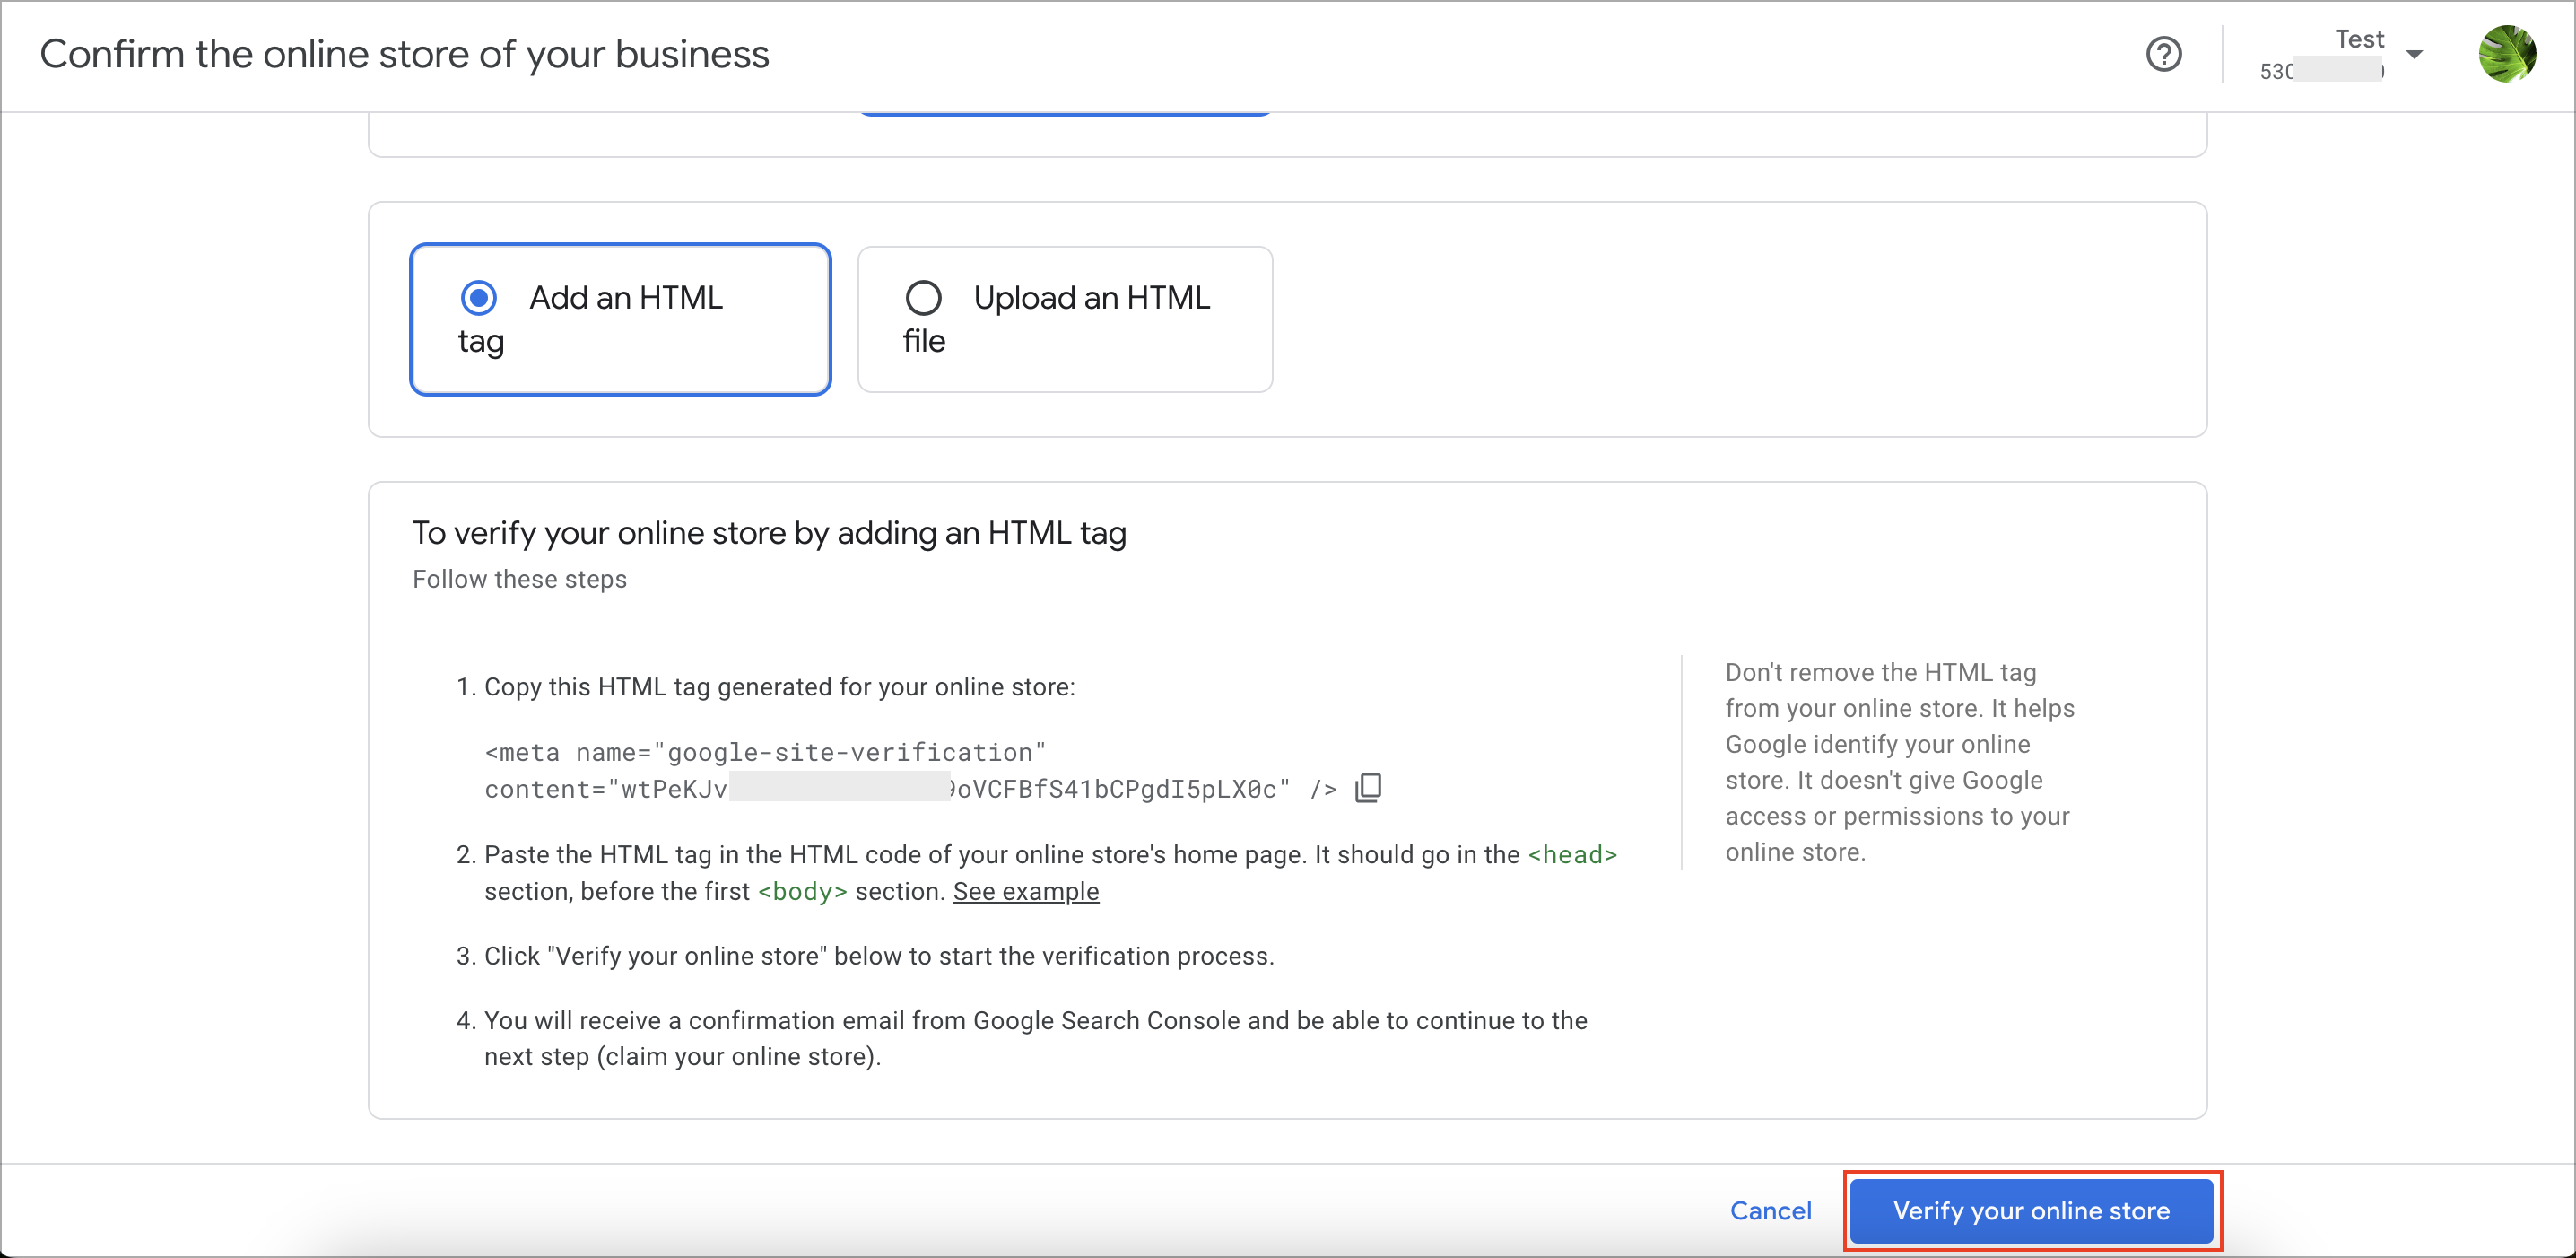Choose the Upload an HTML file option card

[x=1065, y=319]
